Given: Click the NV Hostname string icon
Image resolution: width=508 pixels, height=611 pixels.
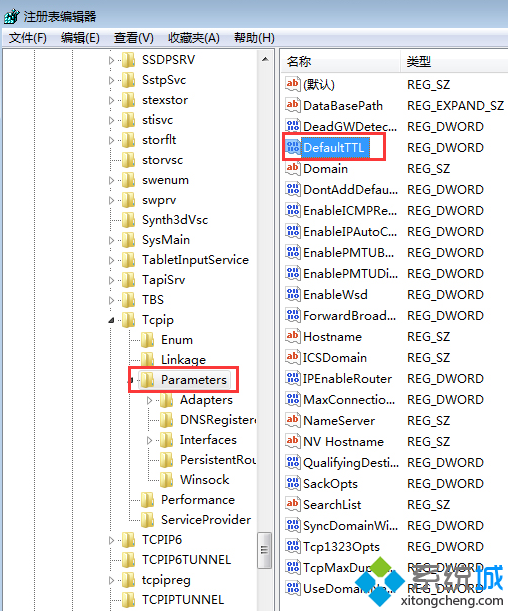Looking at the screenshot, I should click(293, 441).
